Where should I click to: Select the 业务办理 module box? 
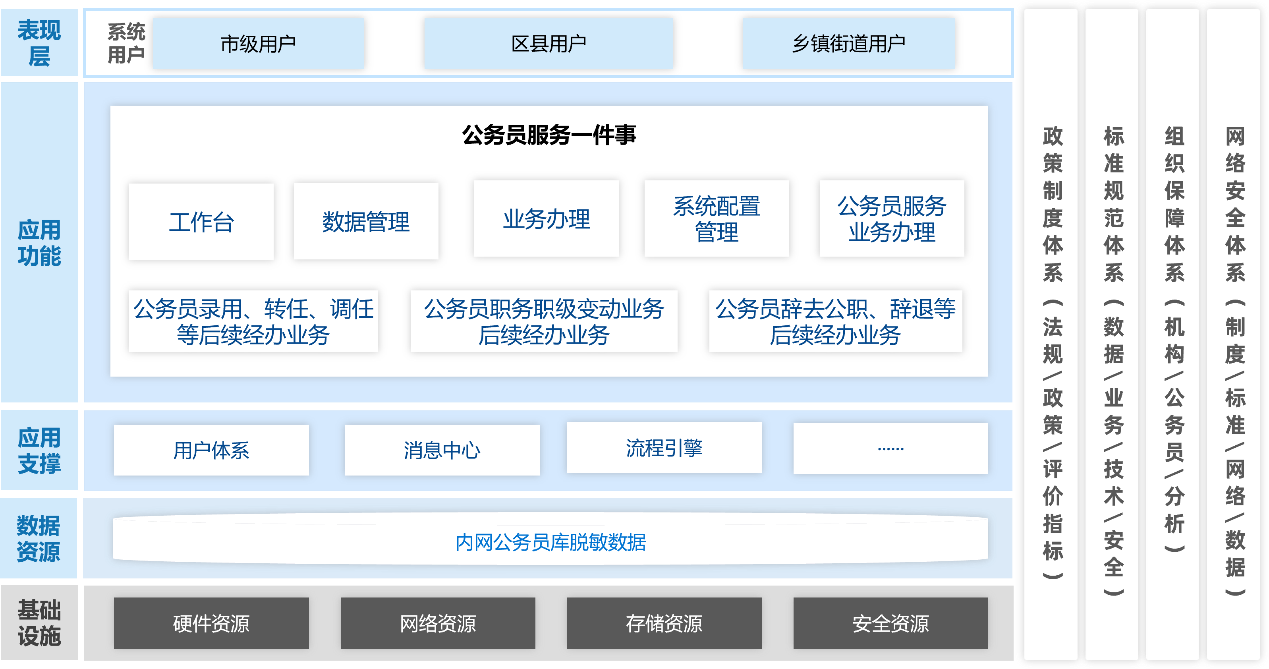click(546, 219)
